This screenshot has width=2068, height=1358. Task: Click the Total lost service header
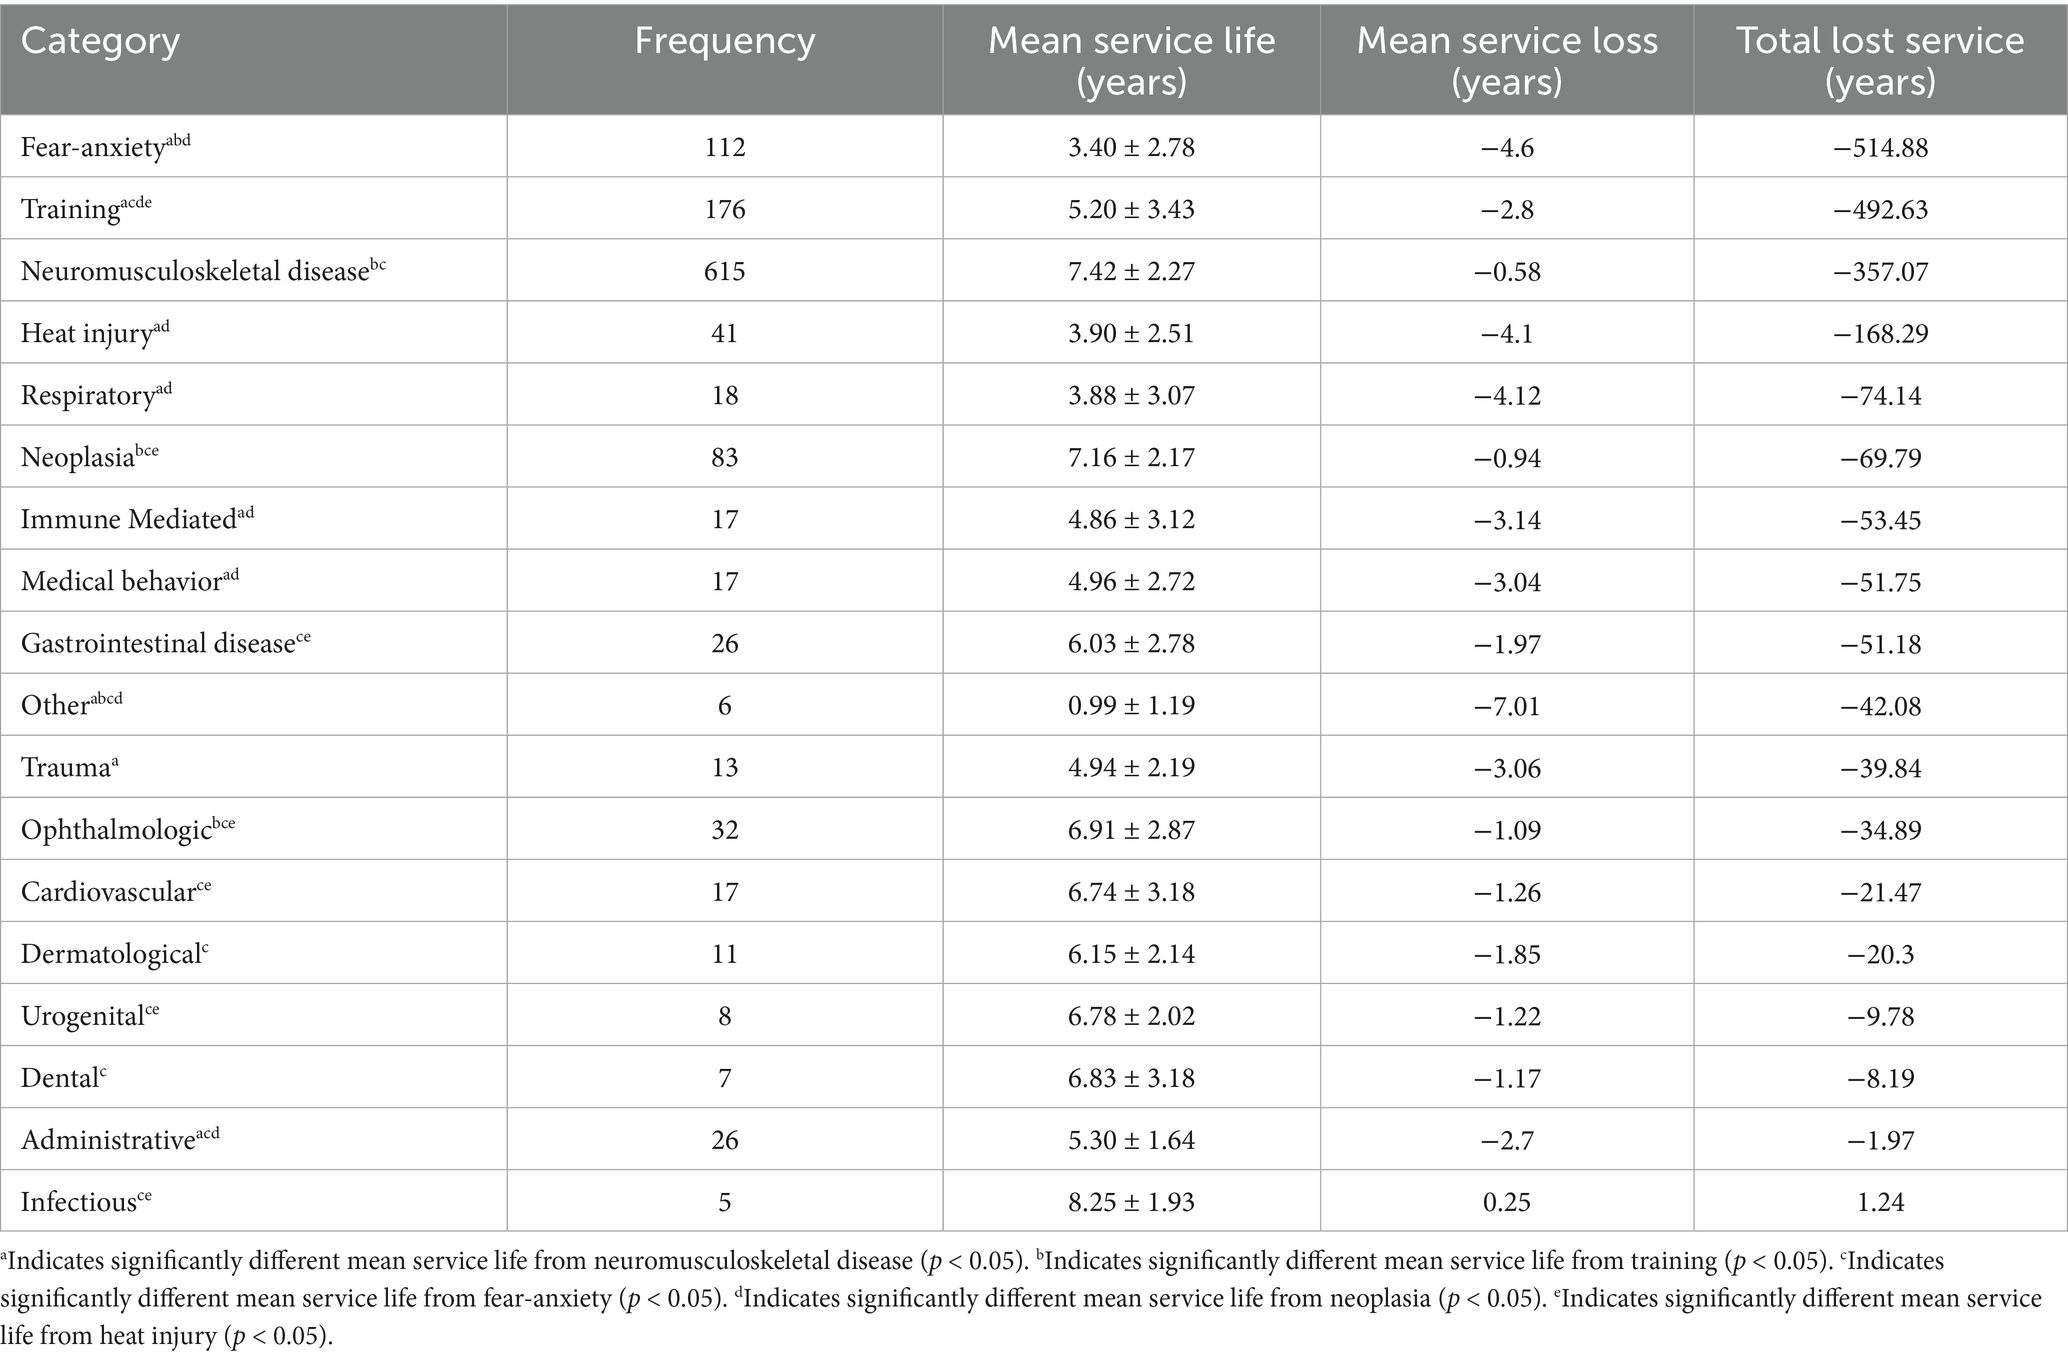pyautogui.click(x=1880, y=60)
